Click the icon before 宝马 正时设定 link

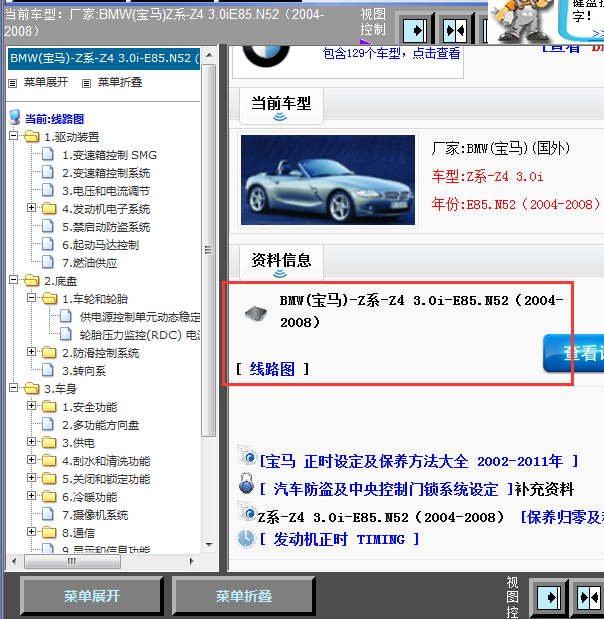coord(248,456)
